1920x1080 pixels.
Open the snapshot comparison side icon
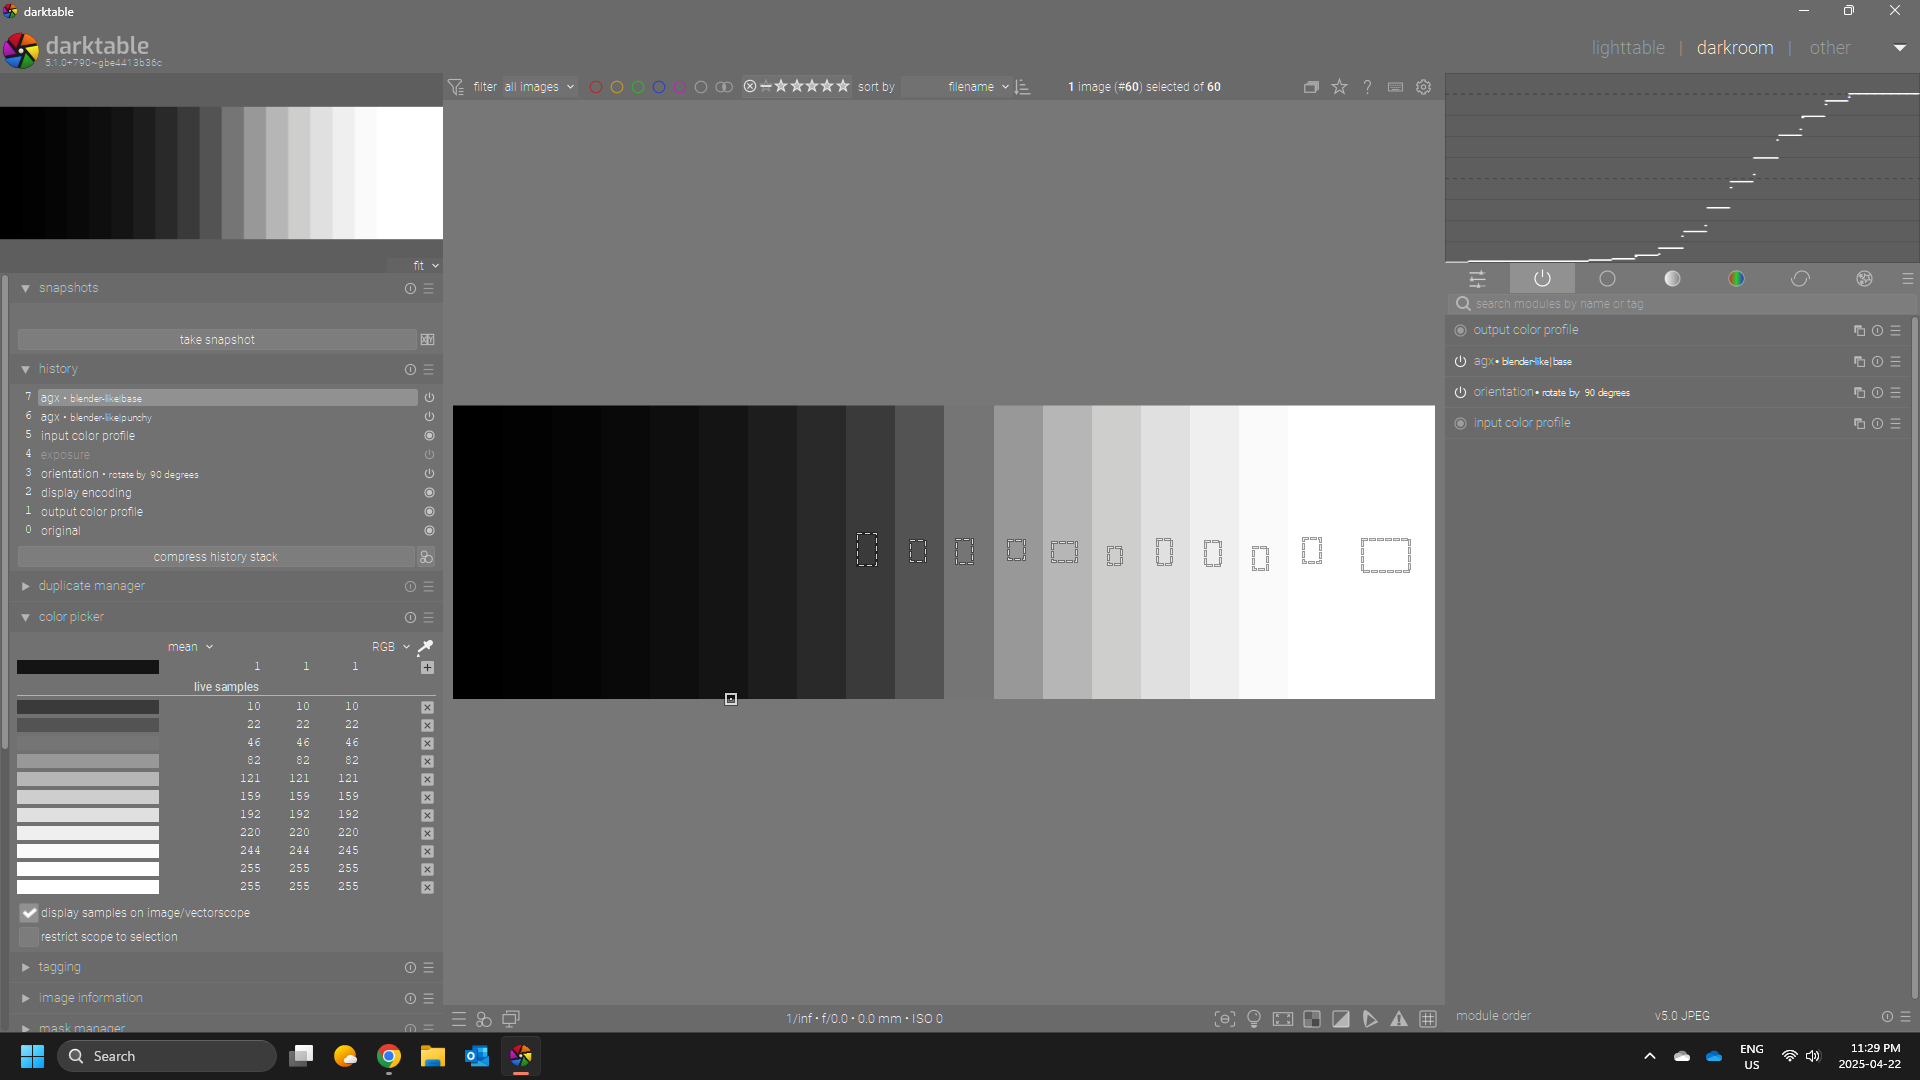[x=427, y=340]
